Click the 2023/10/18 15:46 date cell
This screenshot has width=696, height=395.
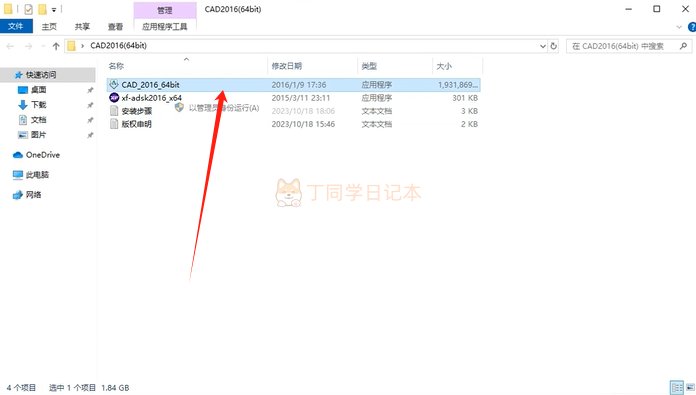click(x=303, y=124)
